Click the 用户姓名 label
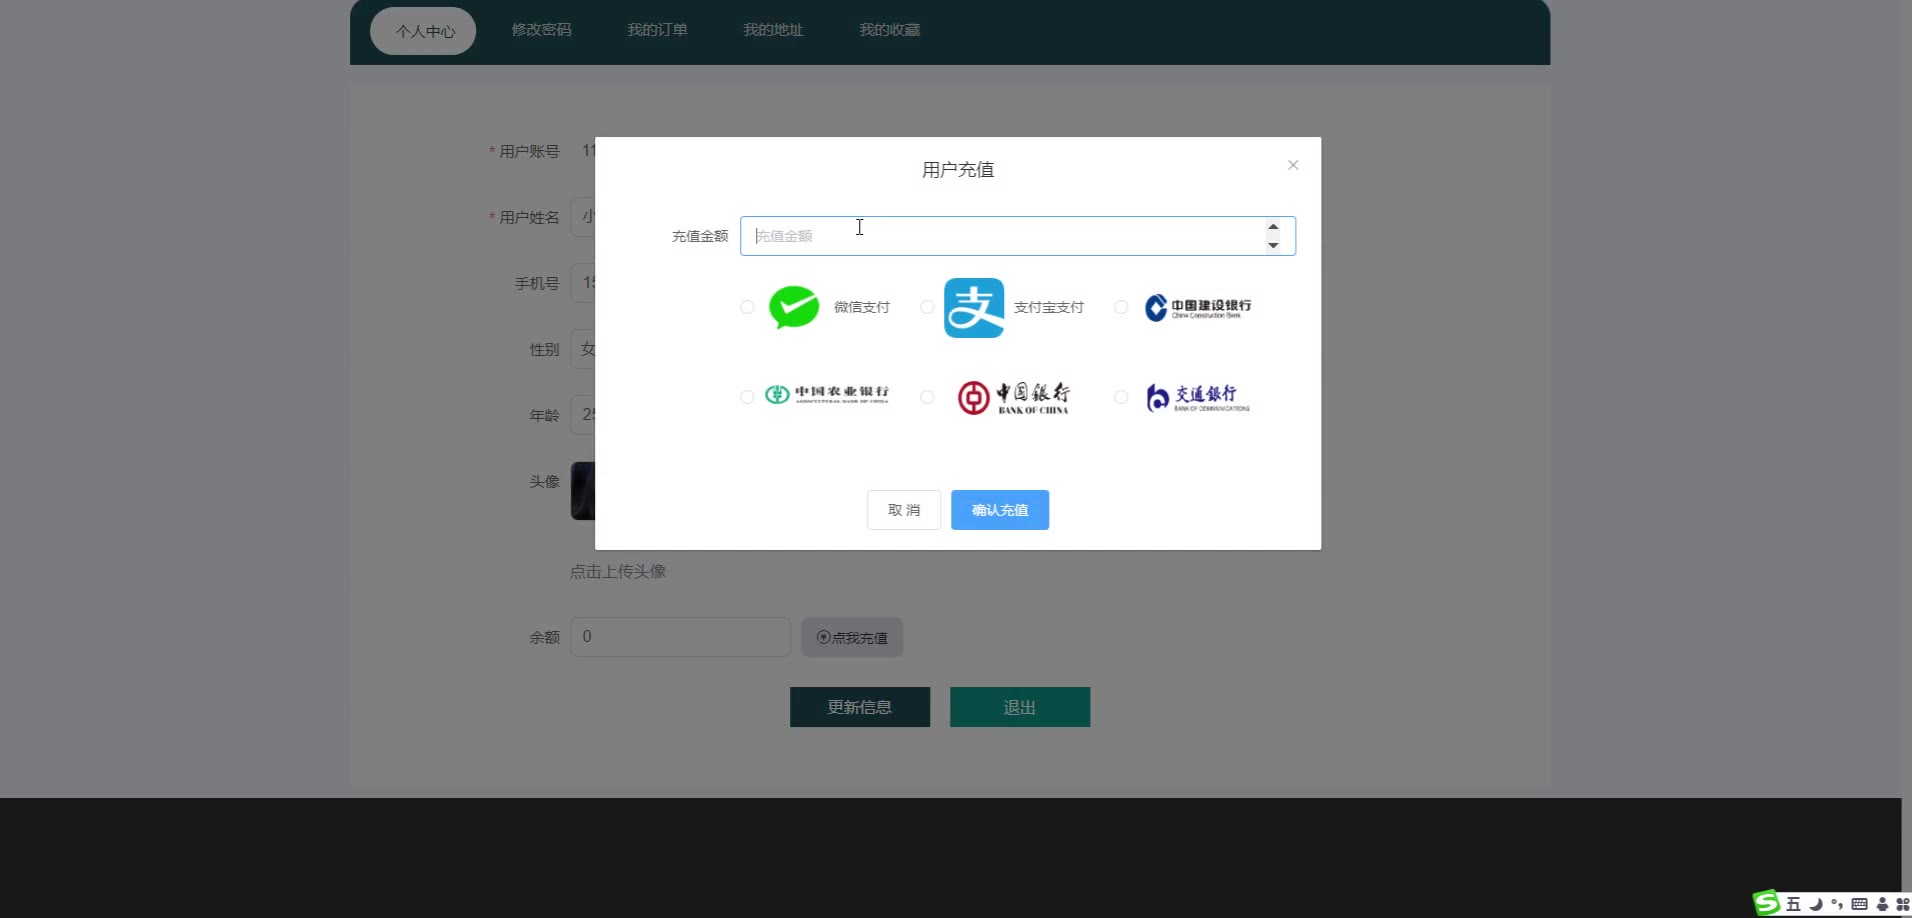Screen dimensions: 1912x918 [x=529, y=217]
